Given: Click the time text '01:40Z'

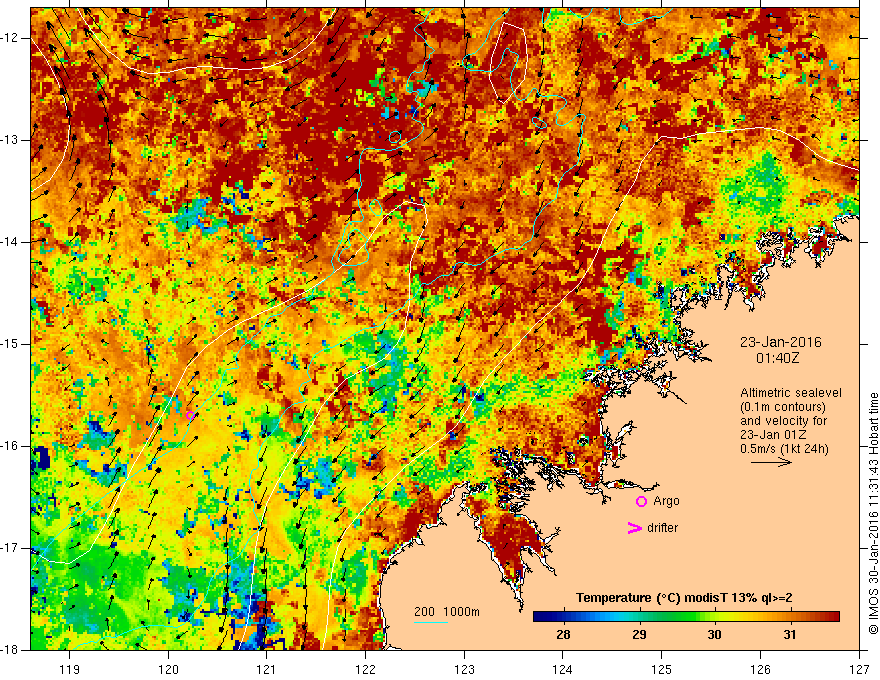Looking at the screenshot, I should tap(777, 357).
